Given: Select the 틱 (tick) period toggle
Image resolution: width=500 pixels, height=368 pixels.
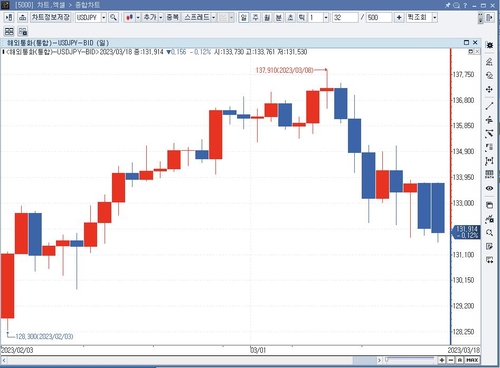Looking at the screenshot, I should tap(302, 17).
